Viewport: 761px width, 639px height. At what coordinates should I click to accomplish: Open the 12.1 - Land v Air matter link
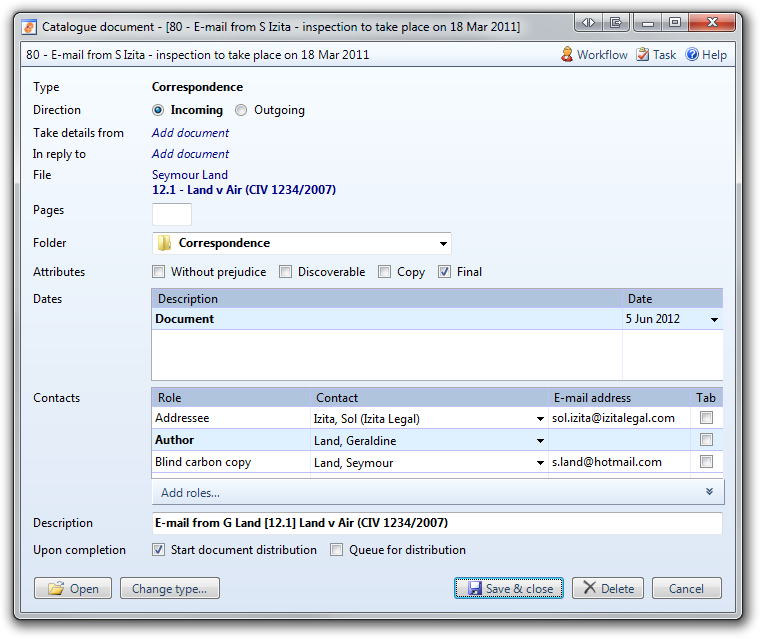tap(244, 190)
